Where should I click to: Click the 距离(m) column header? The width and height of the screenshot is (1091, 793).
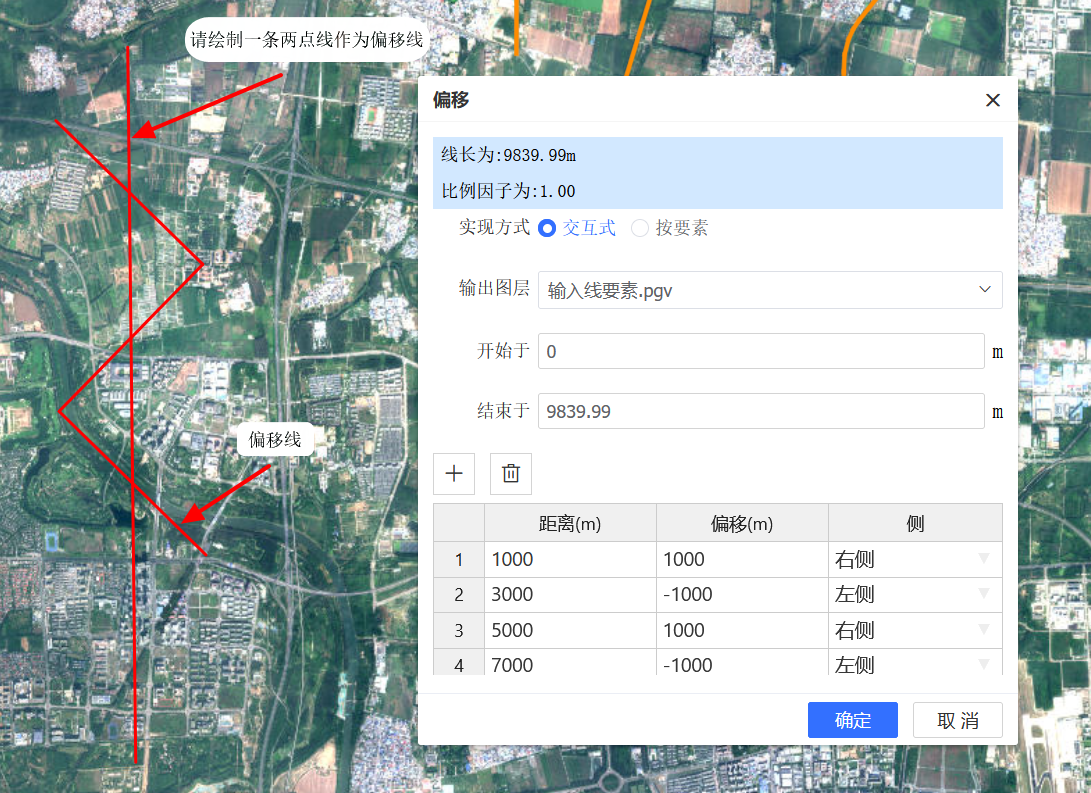pyautogui.click(x=570, y=523)
